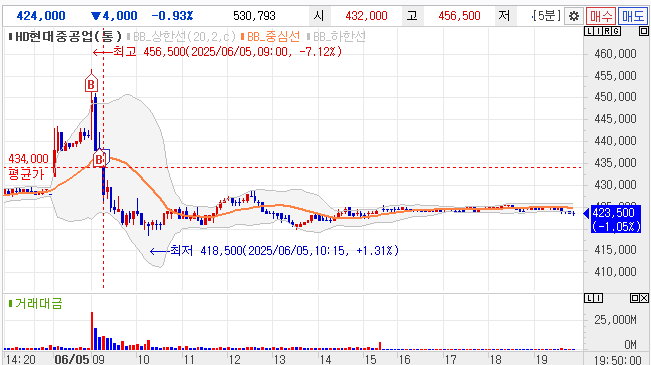The height and width of the screenshot is (365, 651).
Task: Click the blue 매도 sell button
Action: pos(633,16)
